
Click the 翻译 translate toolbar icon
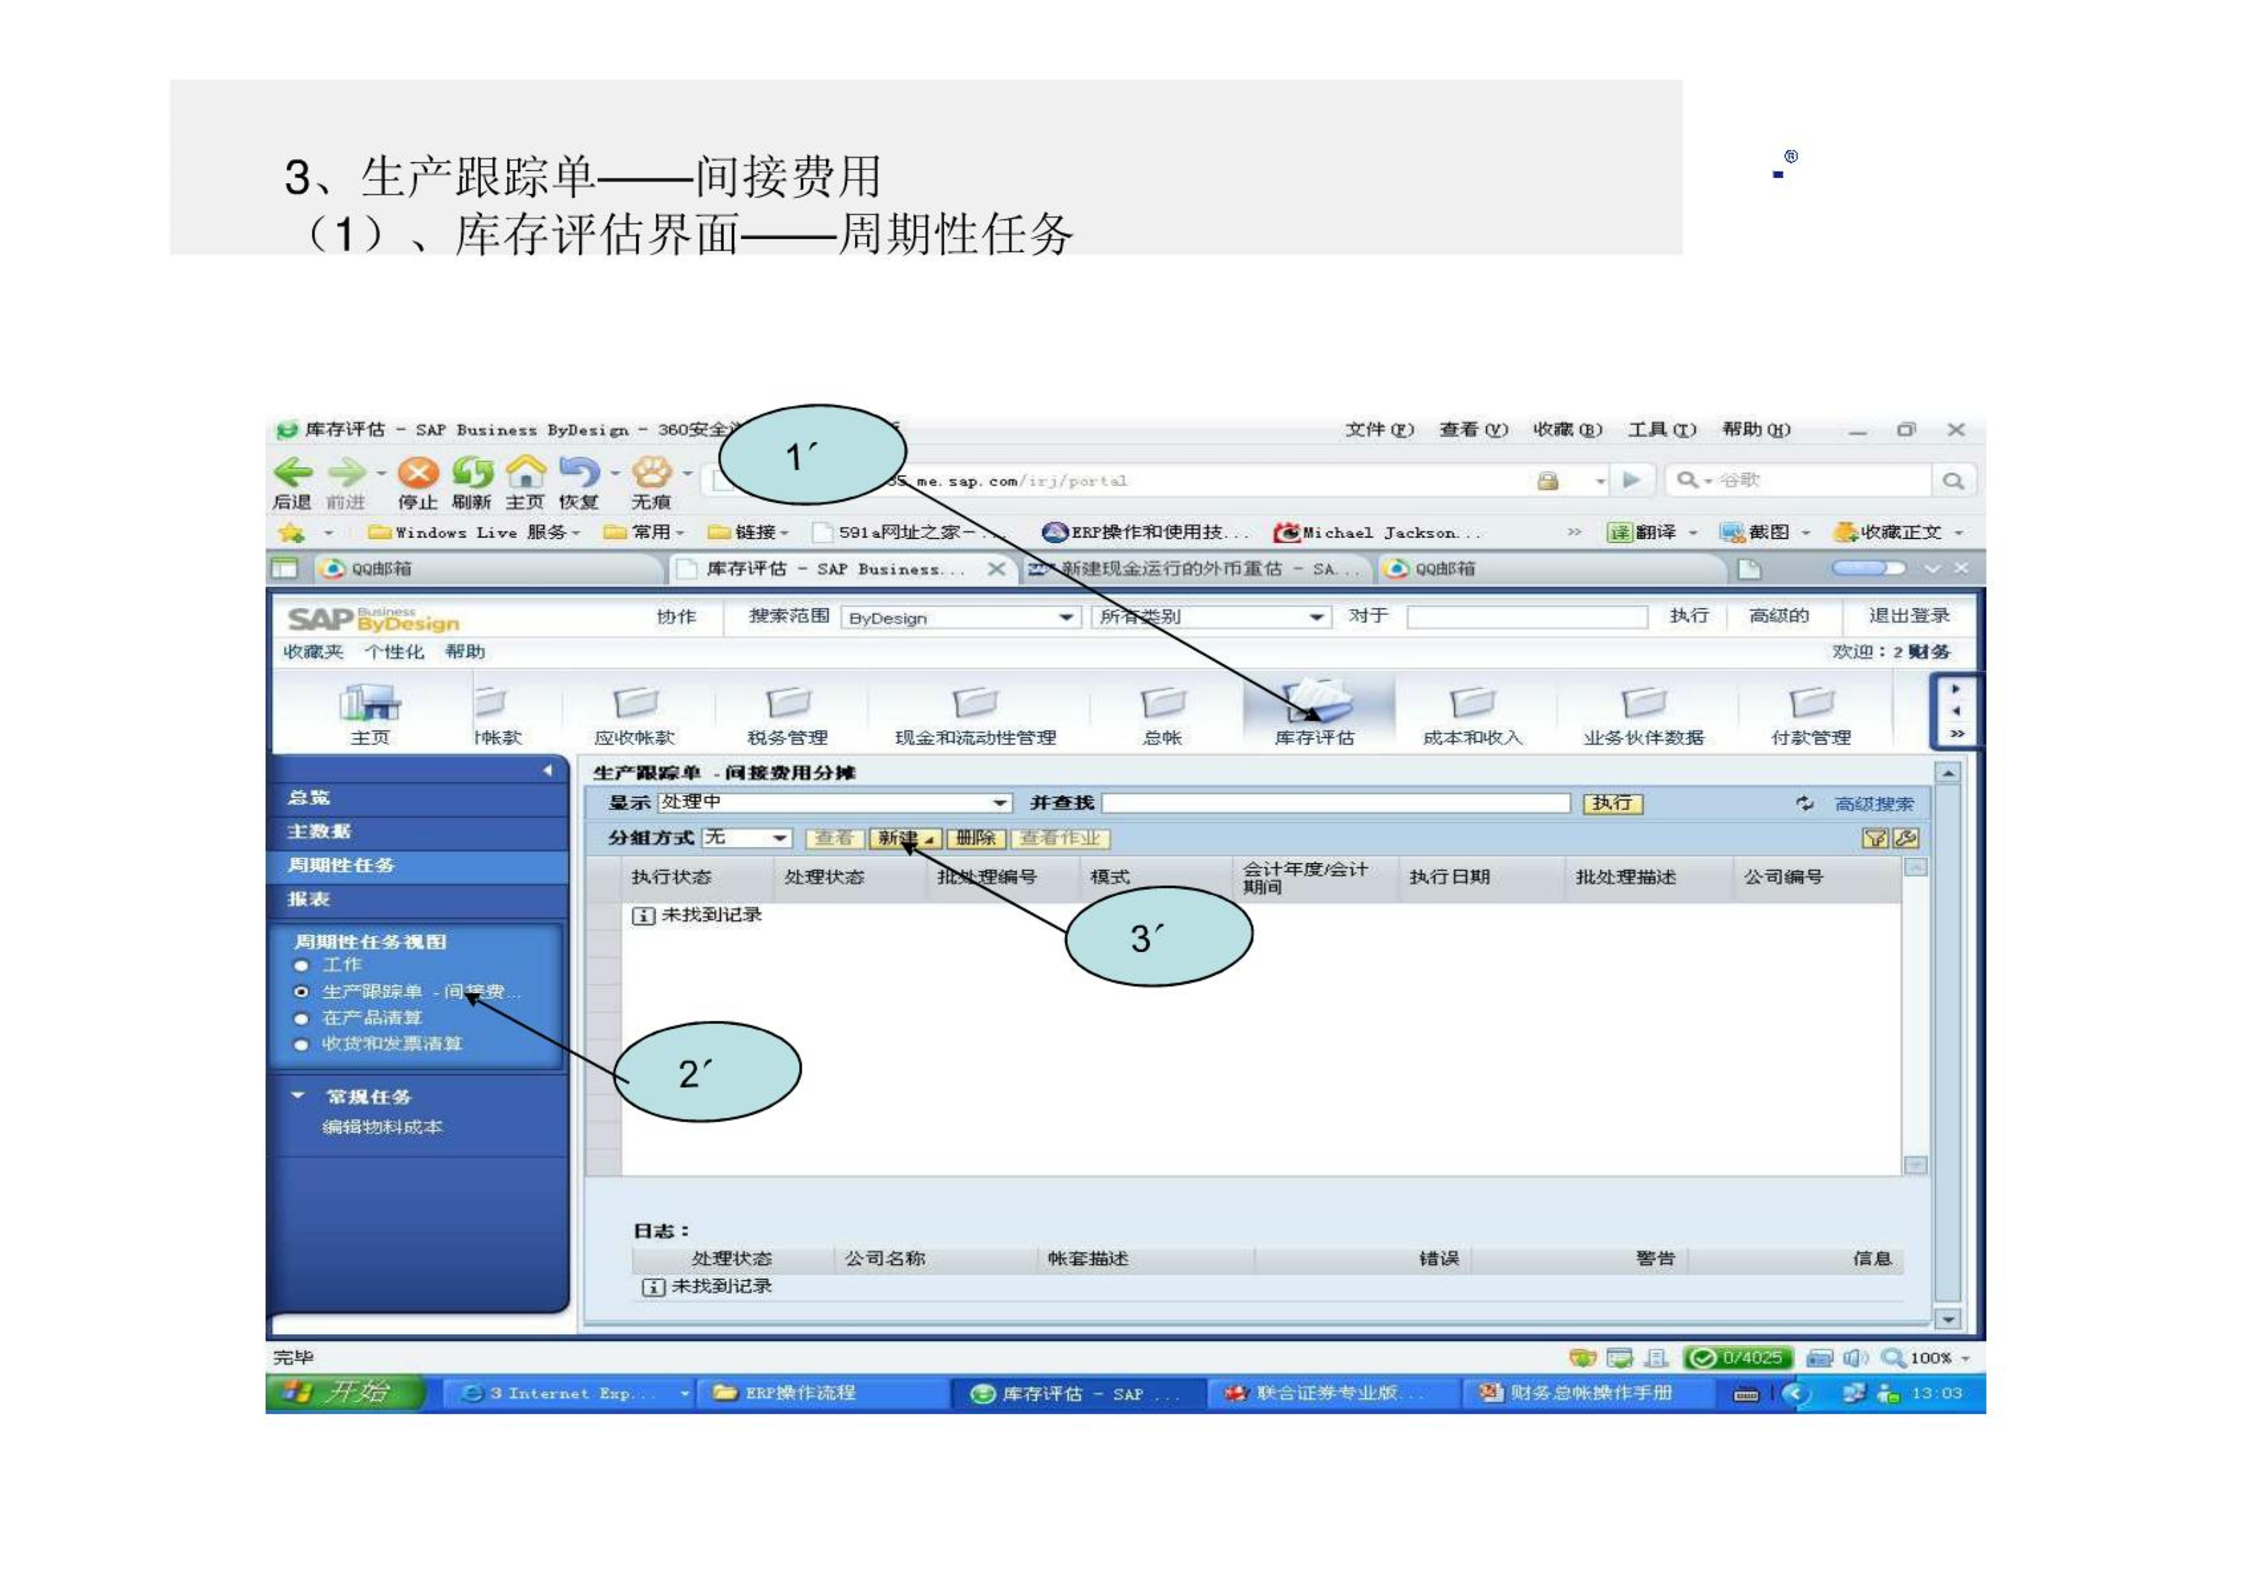coord(1619,532)
